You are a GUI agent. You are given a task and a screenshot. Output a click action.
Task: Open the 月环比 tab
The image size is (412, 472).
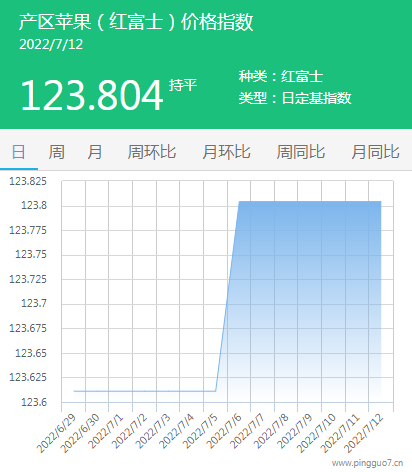pos(226,152)
